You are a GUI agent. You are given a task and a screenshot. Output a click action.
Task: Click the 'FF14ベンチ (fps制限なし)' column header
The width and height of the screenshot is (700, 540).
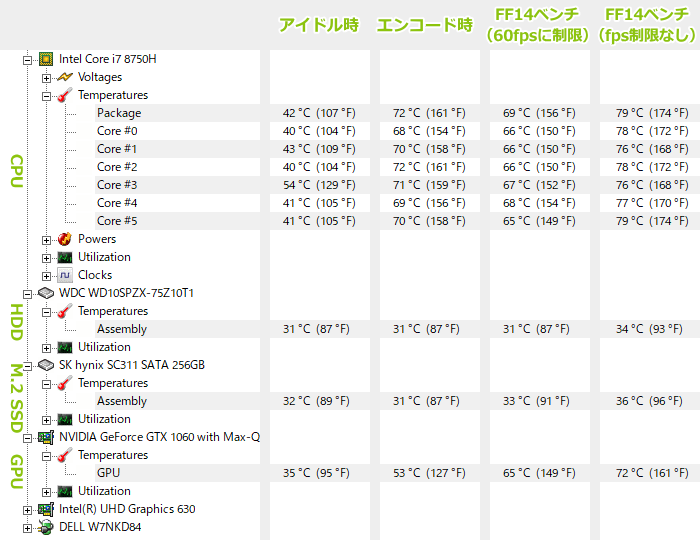(647, 25)
